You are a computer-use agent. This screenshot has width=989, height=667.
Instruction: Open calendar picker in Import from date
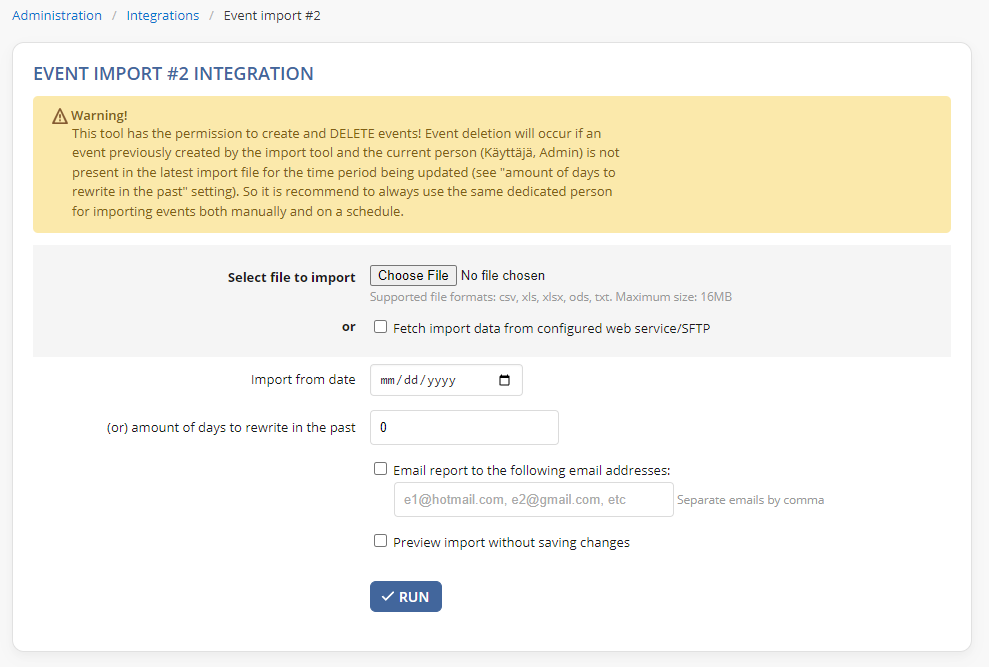pyautogui.click(x=505, y=380)
